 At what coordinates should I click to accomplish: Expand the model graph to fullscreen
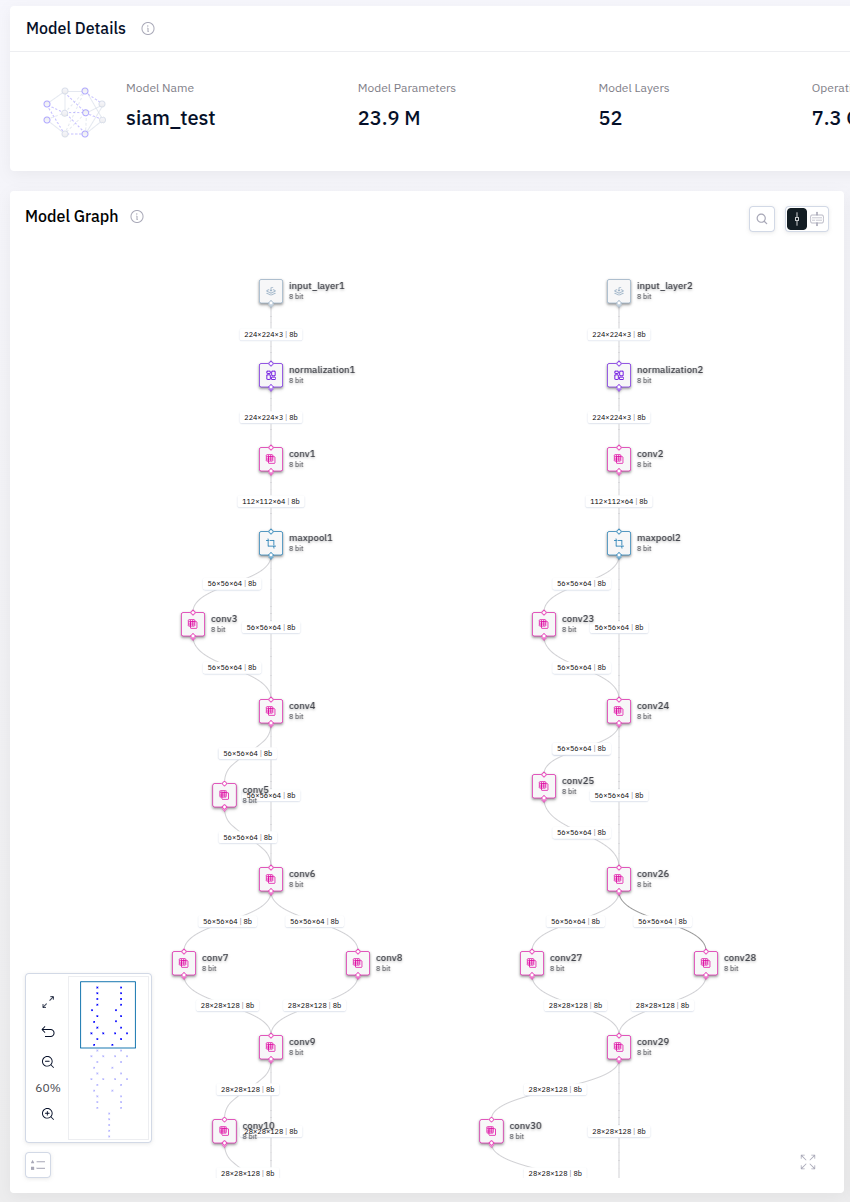808,1162
